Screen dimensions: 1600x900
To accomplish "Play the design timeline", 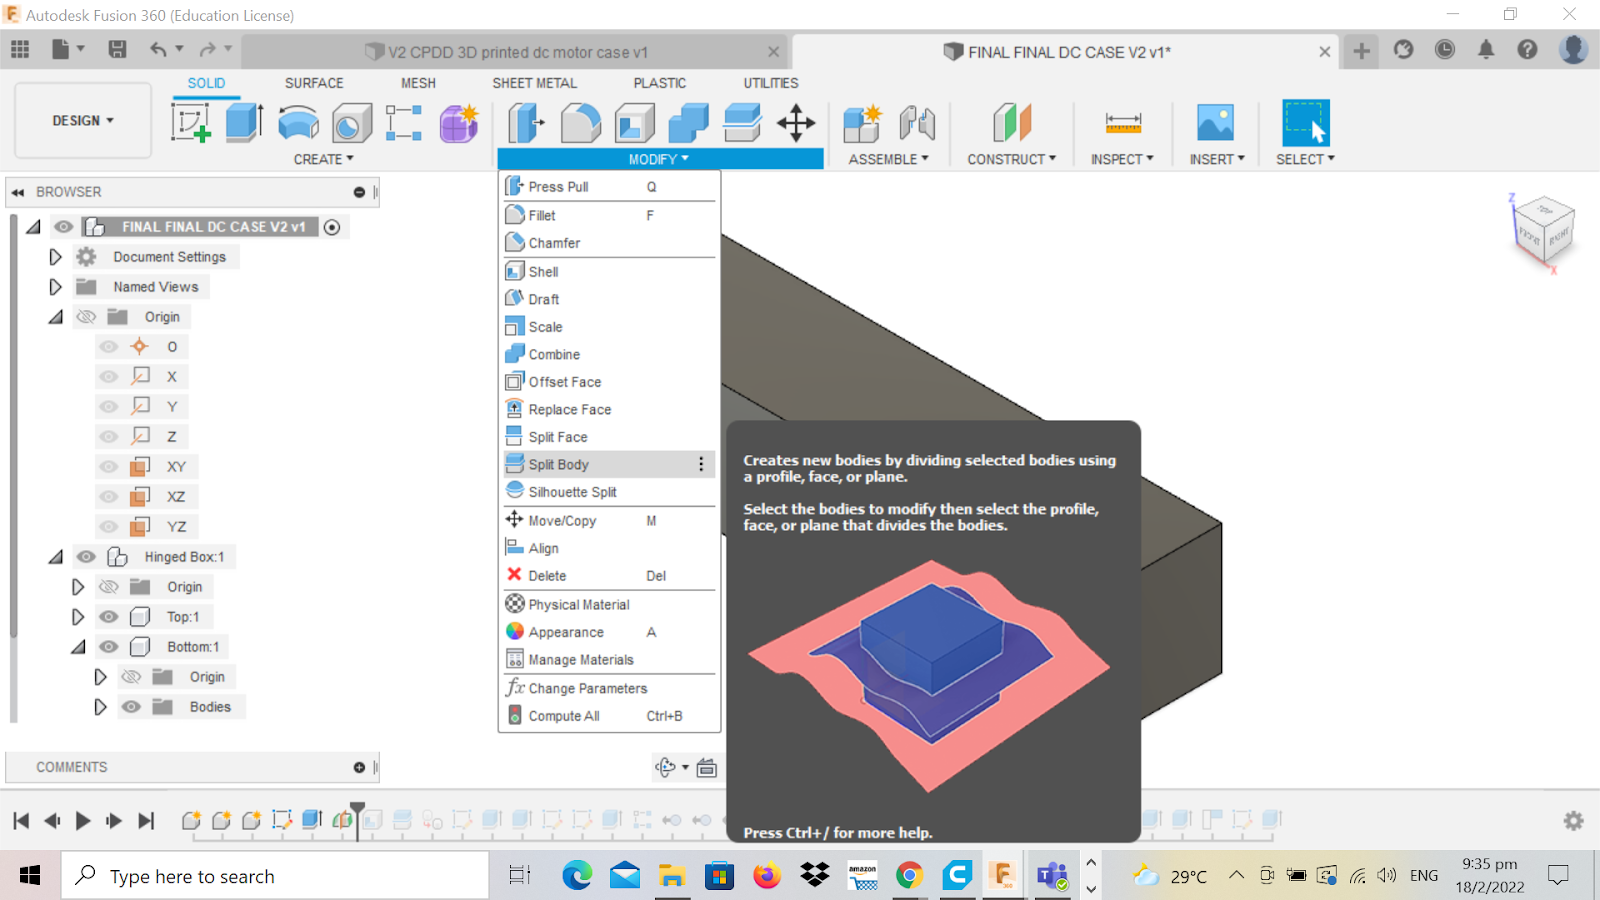I will [x=83, y=821].
